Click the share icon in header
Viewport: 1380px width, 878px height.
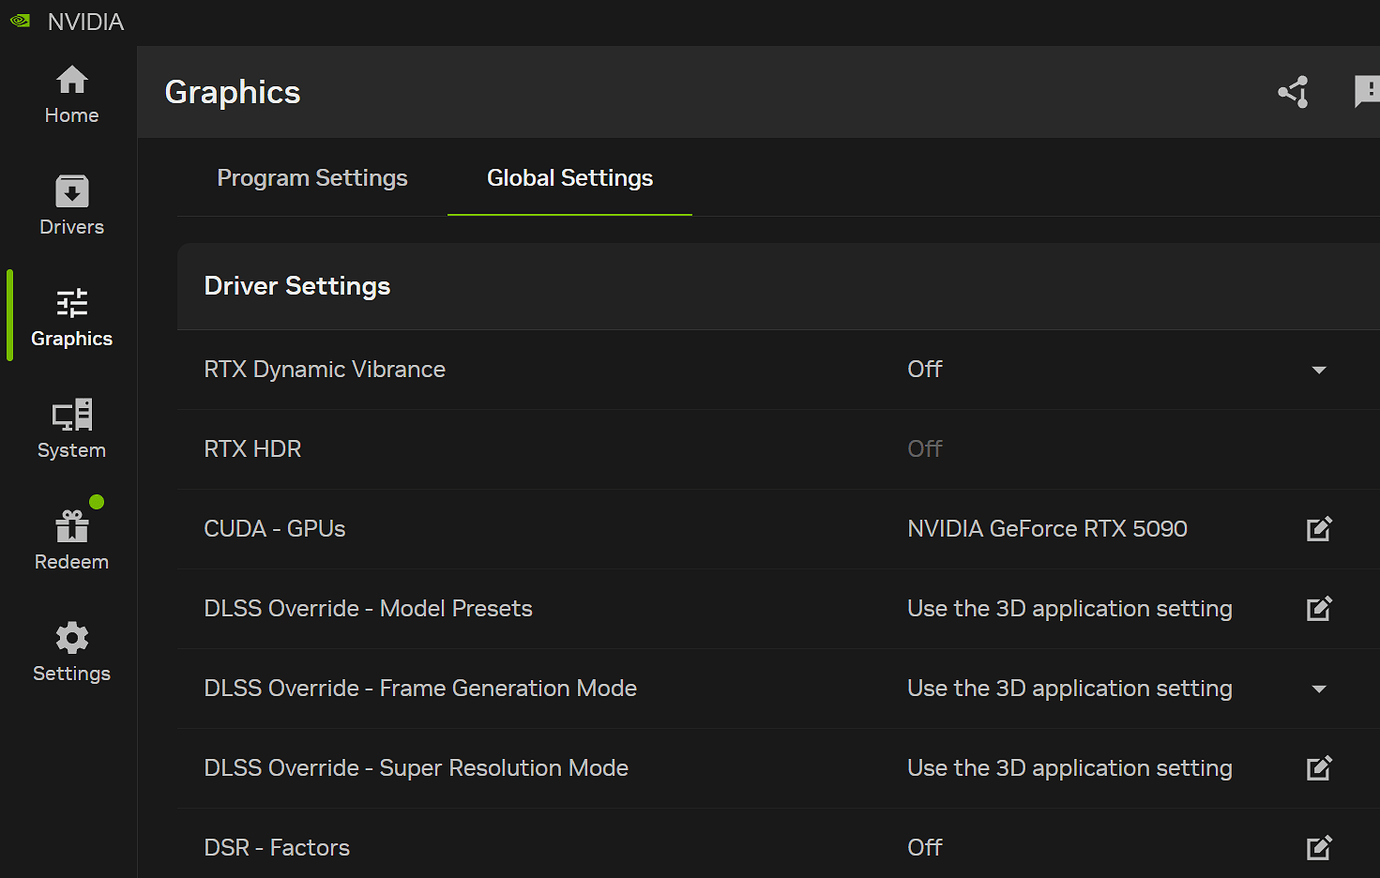coord(1293,92)
